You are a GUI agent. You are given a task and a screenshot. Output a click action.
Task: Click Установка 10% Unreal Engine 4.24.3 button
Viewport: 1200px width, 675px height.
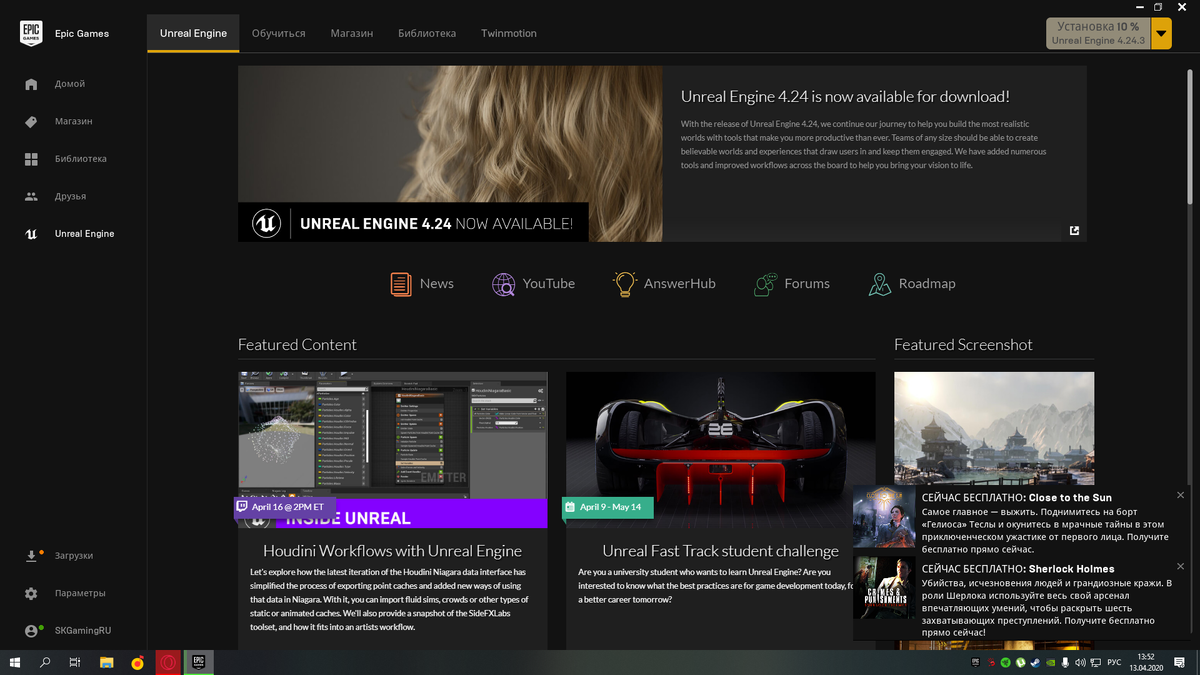point(1098,34)
